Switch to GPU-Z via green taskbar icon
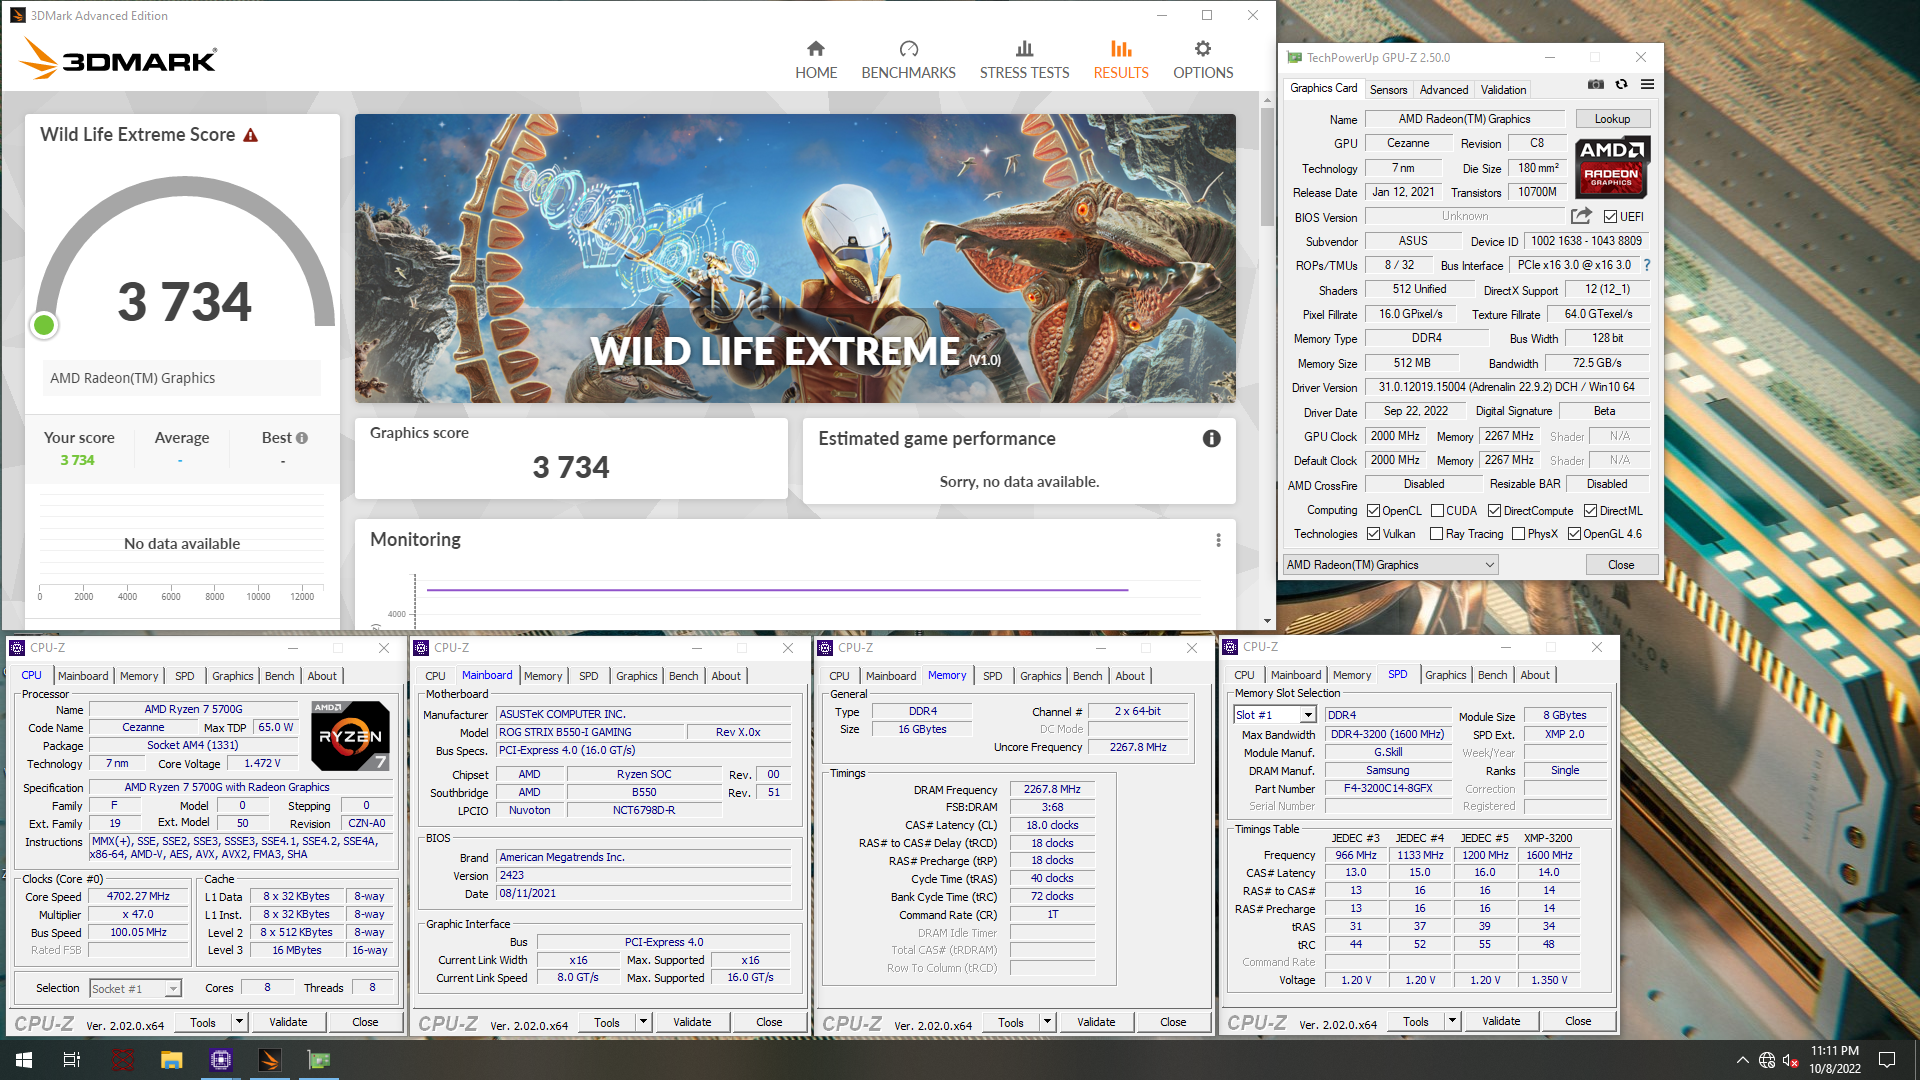Image resolution: width=1920 pixels, height=1080 pixels. point(319,1060)
